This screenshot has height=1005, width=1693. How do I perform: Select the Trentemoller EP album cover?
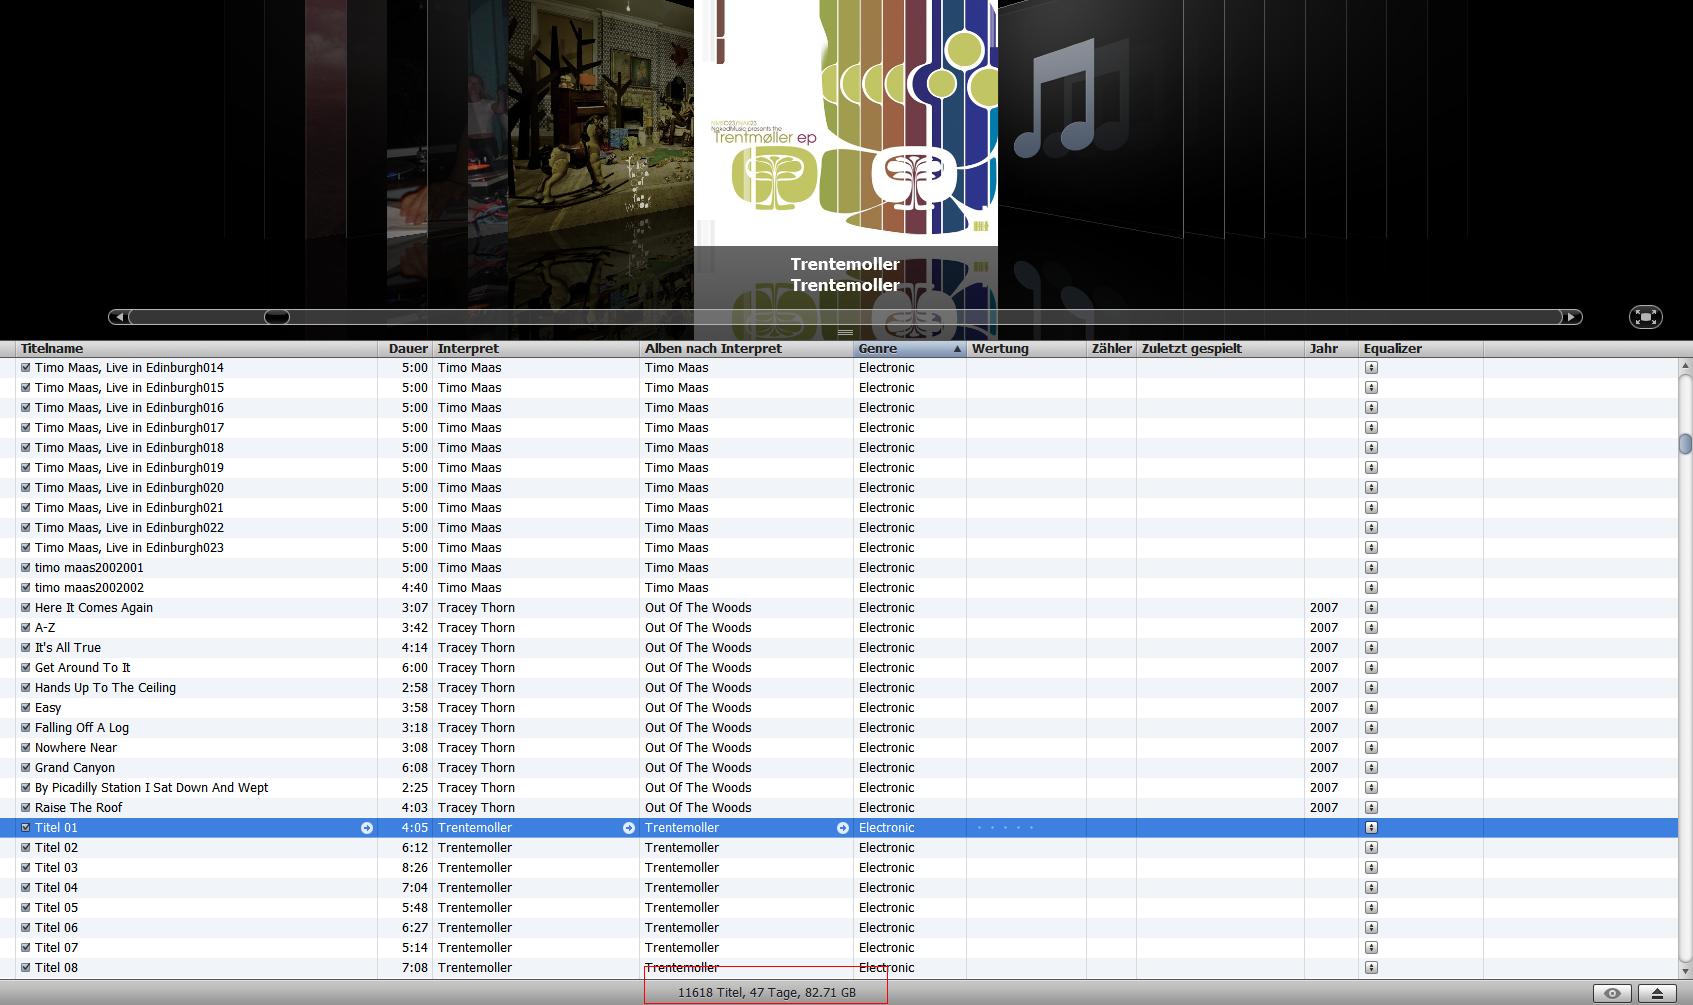pyautogui.click(x=845, y=120)
